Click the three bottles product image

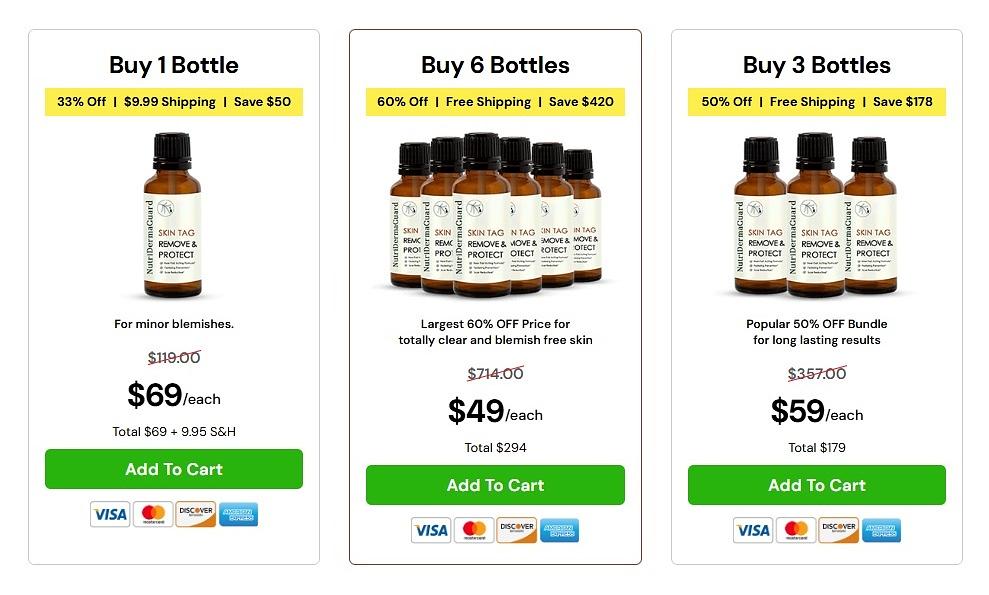tap(817, 216)
